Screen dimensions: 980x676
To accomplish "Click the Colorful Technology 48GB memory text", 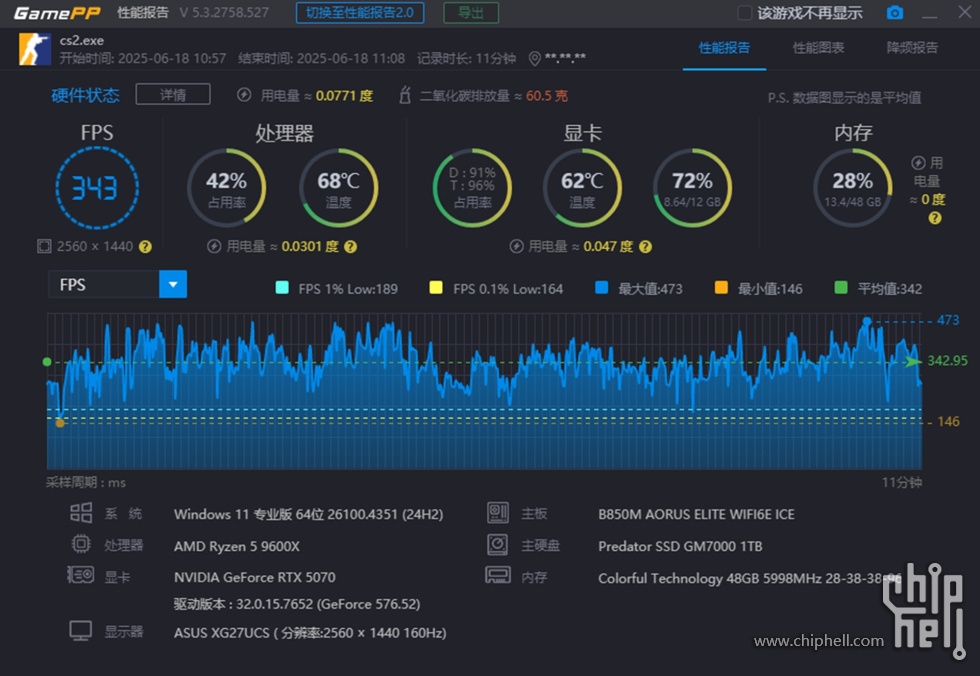I will [x=749, y=578].
